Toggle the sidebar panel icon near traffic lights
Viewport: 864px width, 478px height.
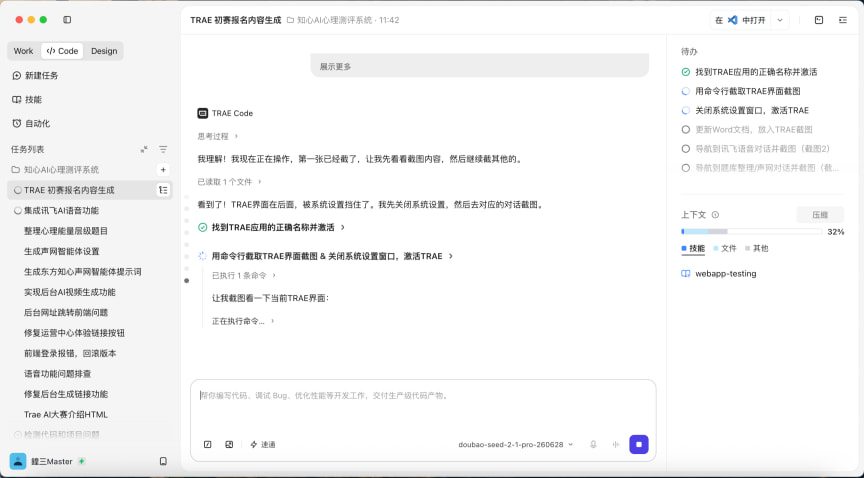click(67, 20)
